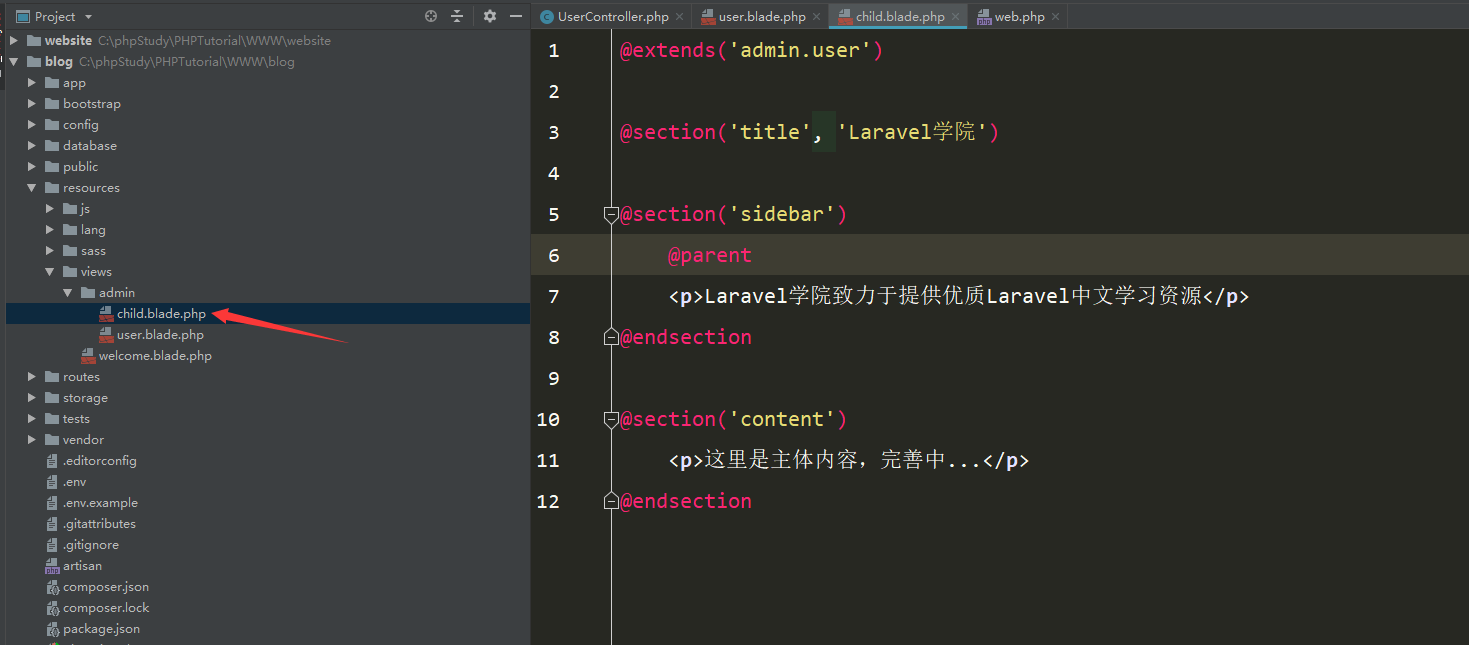Switch to UserController.php tab

[x=613, y=17]
